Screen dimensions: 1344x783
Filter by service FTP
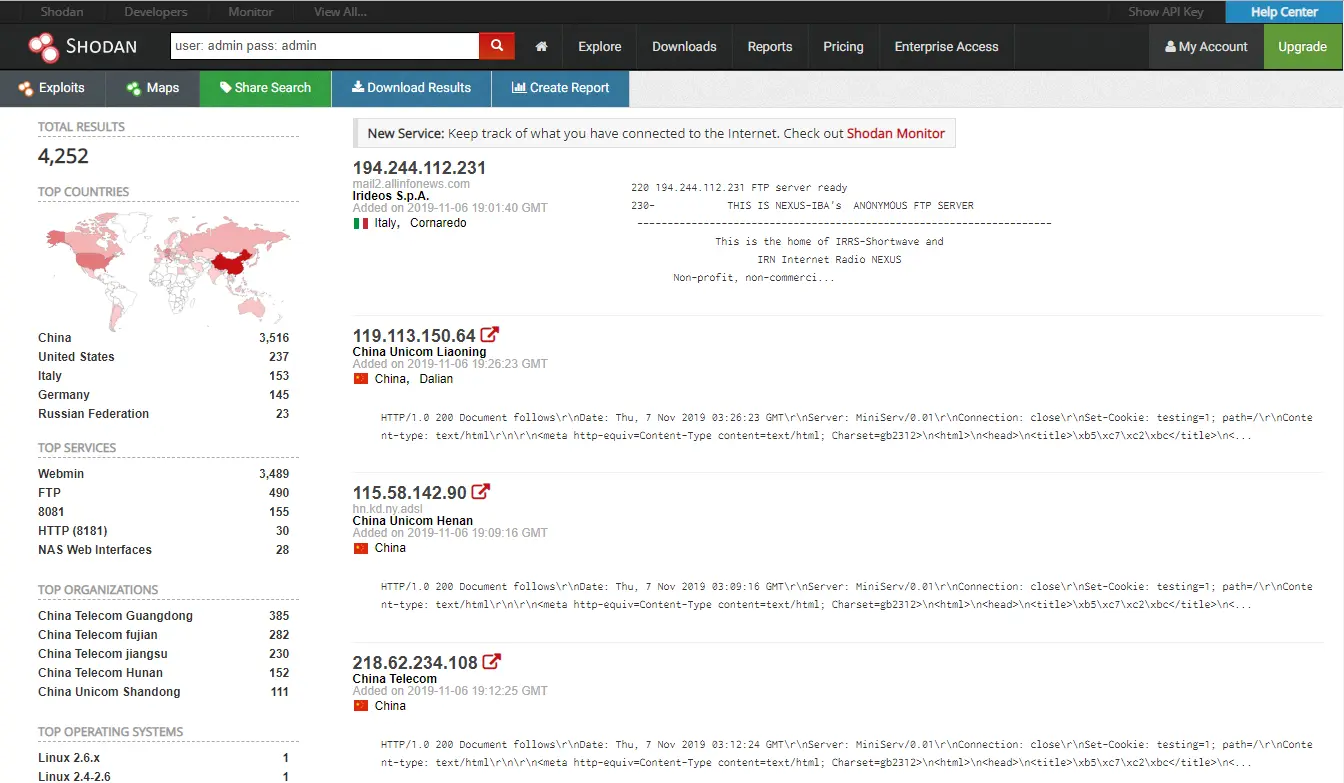point(49,493)
